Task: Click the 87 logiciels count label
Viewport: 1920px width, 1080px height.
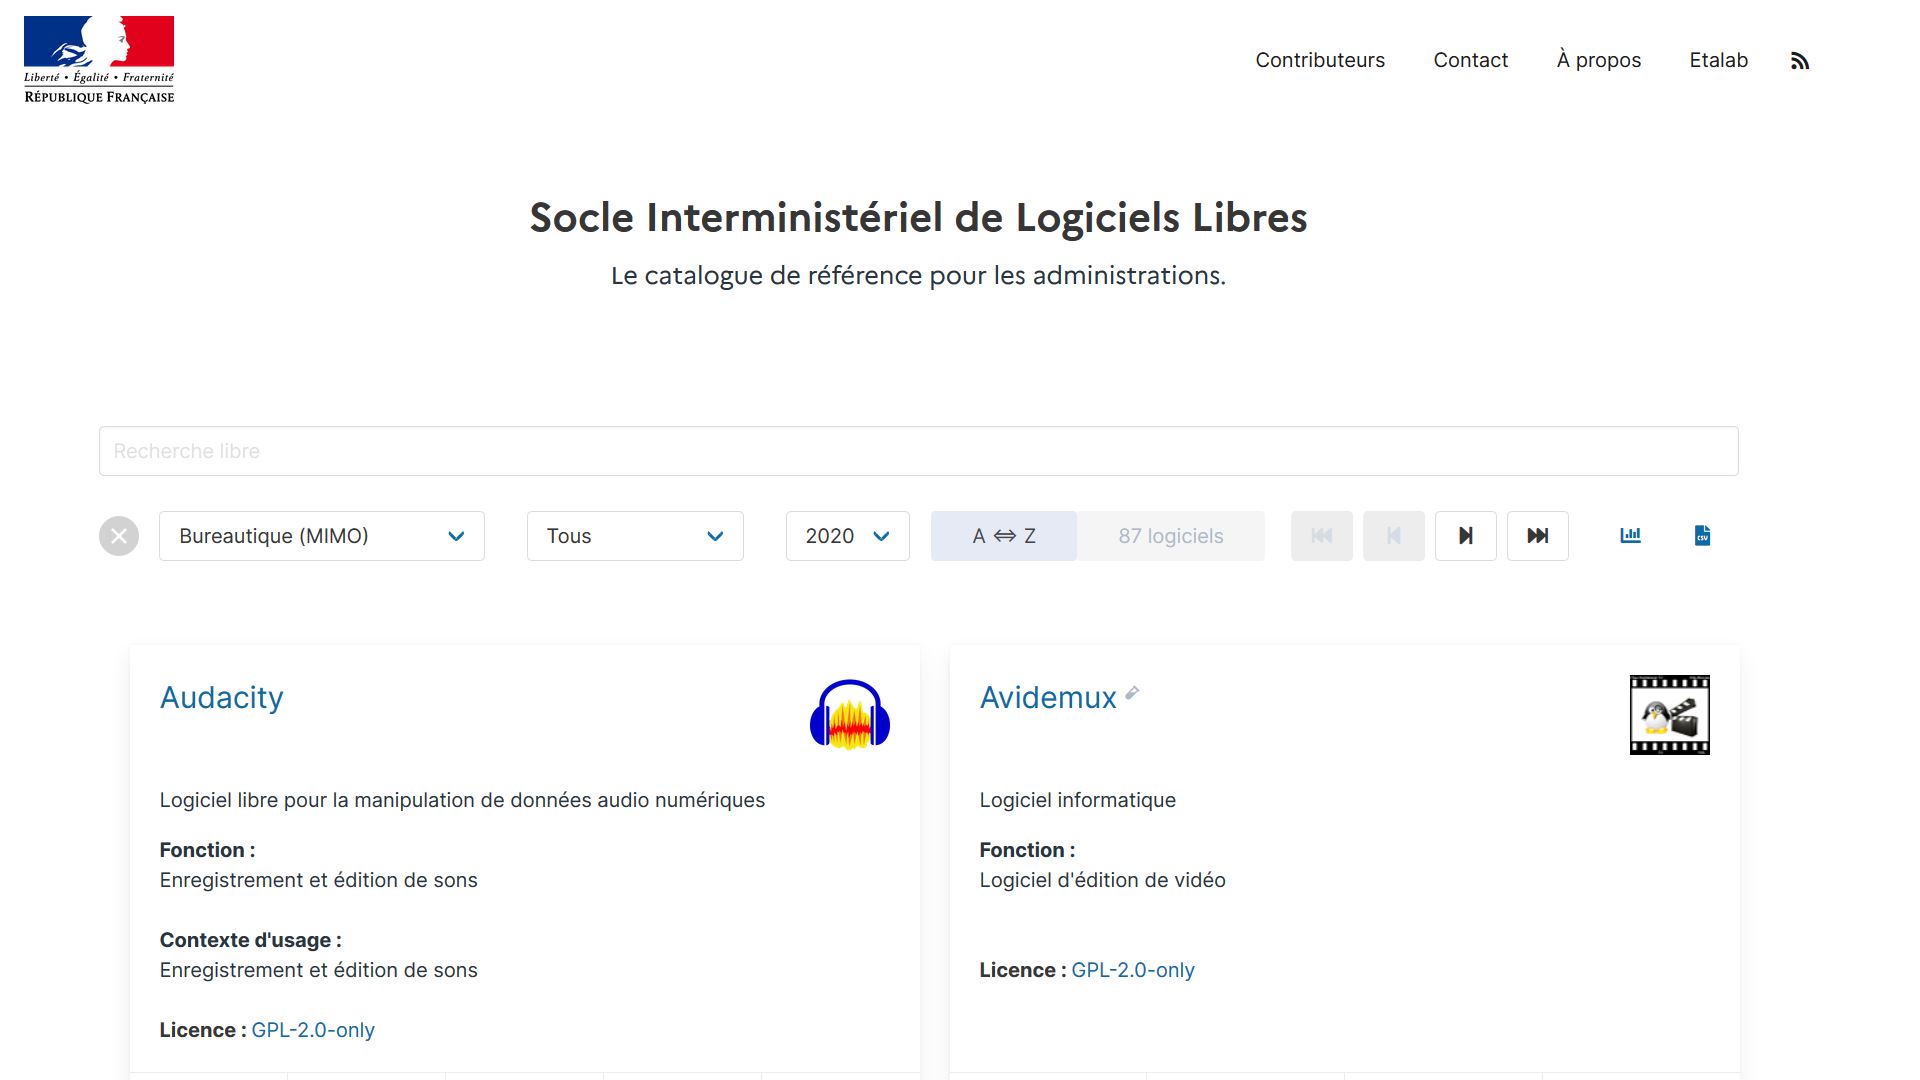Action: point(1171,536)
